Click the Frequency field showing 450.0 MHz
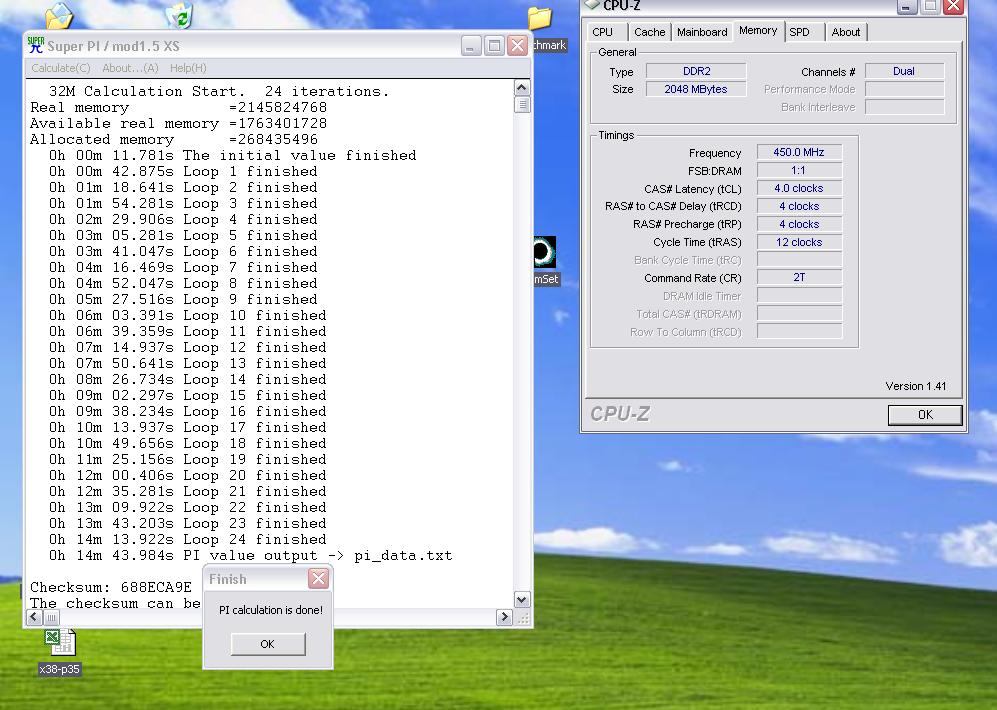The height and width of the screenshot is (710, 997). [x=799, y=152]
